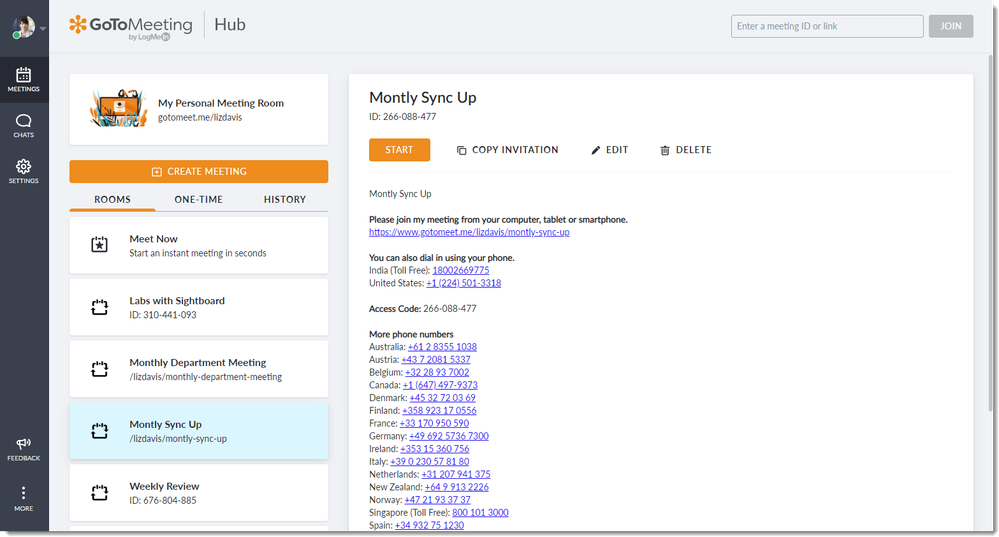Click the Finland phone number link
This screenshot has width=999, height=537.
pyautogui.click(x=439, y=410)
